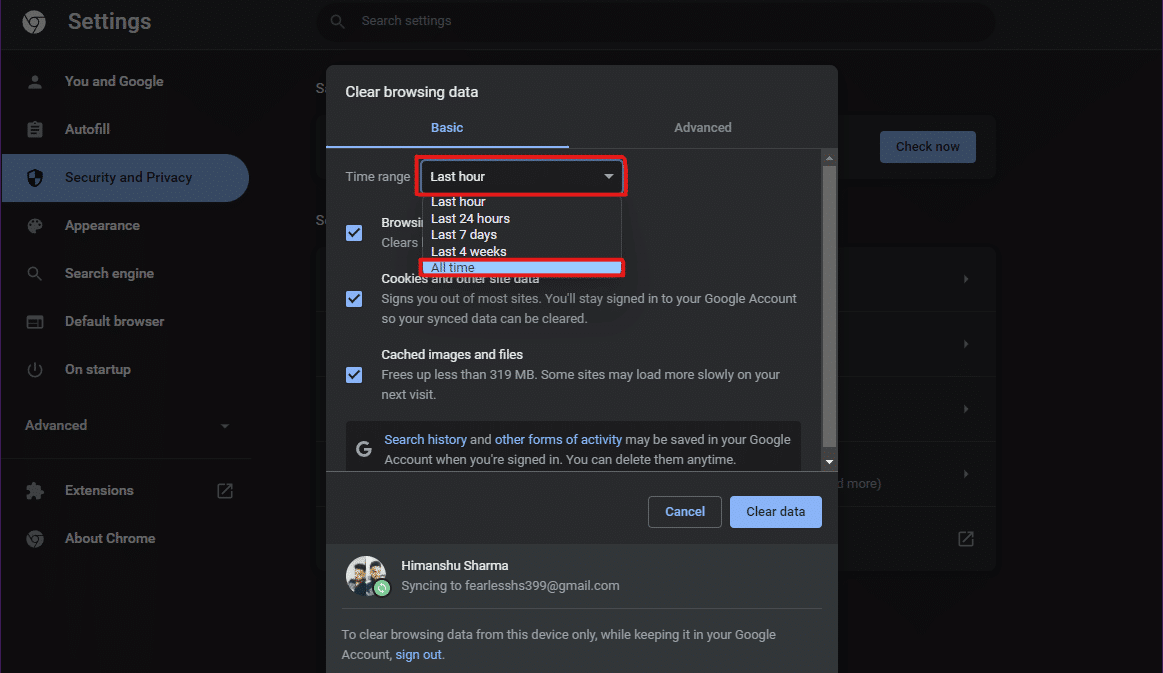The width and height of the screenshot is (1163, 673).
Task: Select Last hour option in dropdown list
Action: (x=521, y=202)
